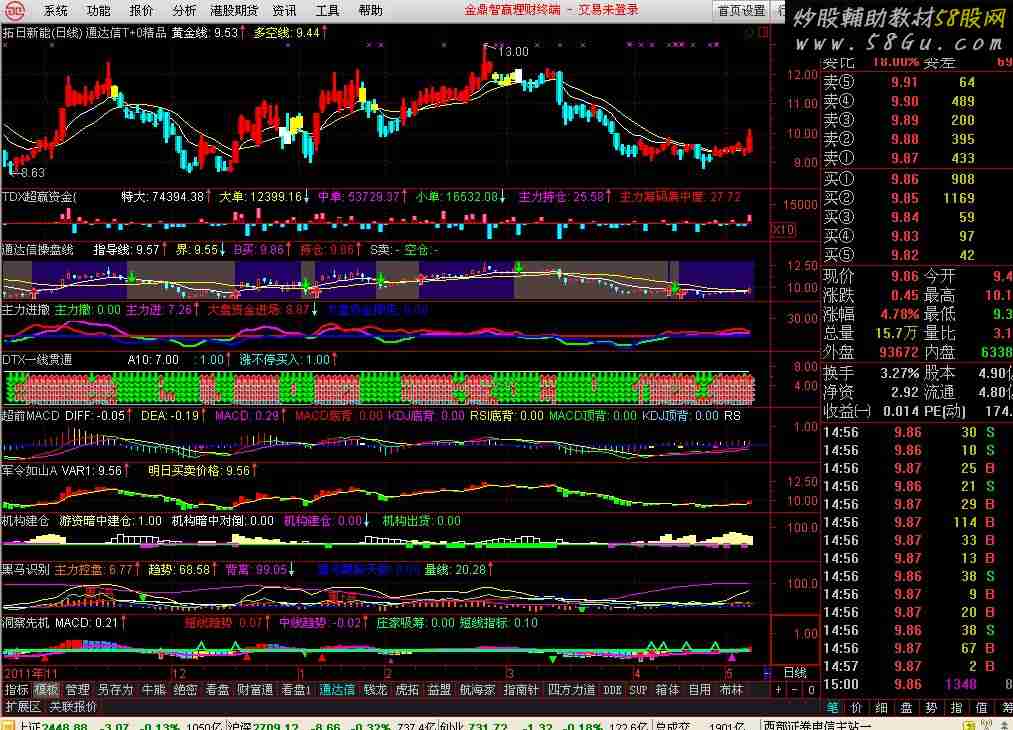Switch to the 指南针 template

(x=521, y=690)
